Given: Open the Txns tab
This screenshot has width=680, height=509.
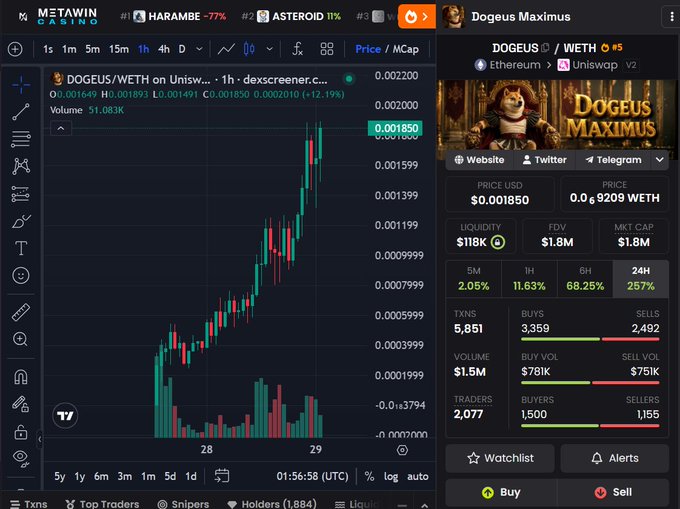Looking at the screenshot, I should pyautogui.click(x=29, y=504).
